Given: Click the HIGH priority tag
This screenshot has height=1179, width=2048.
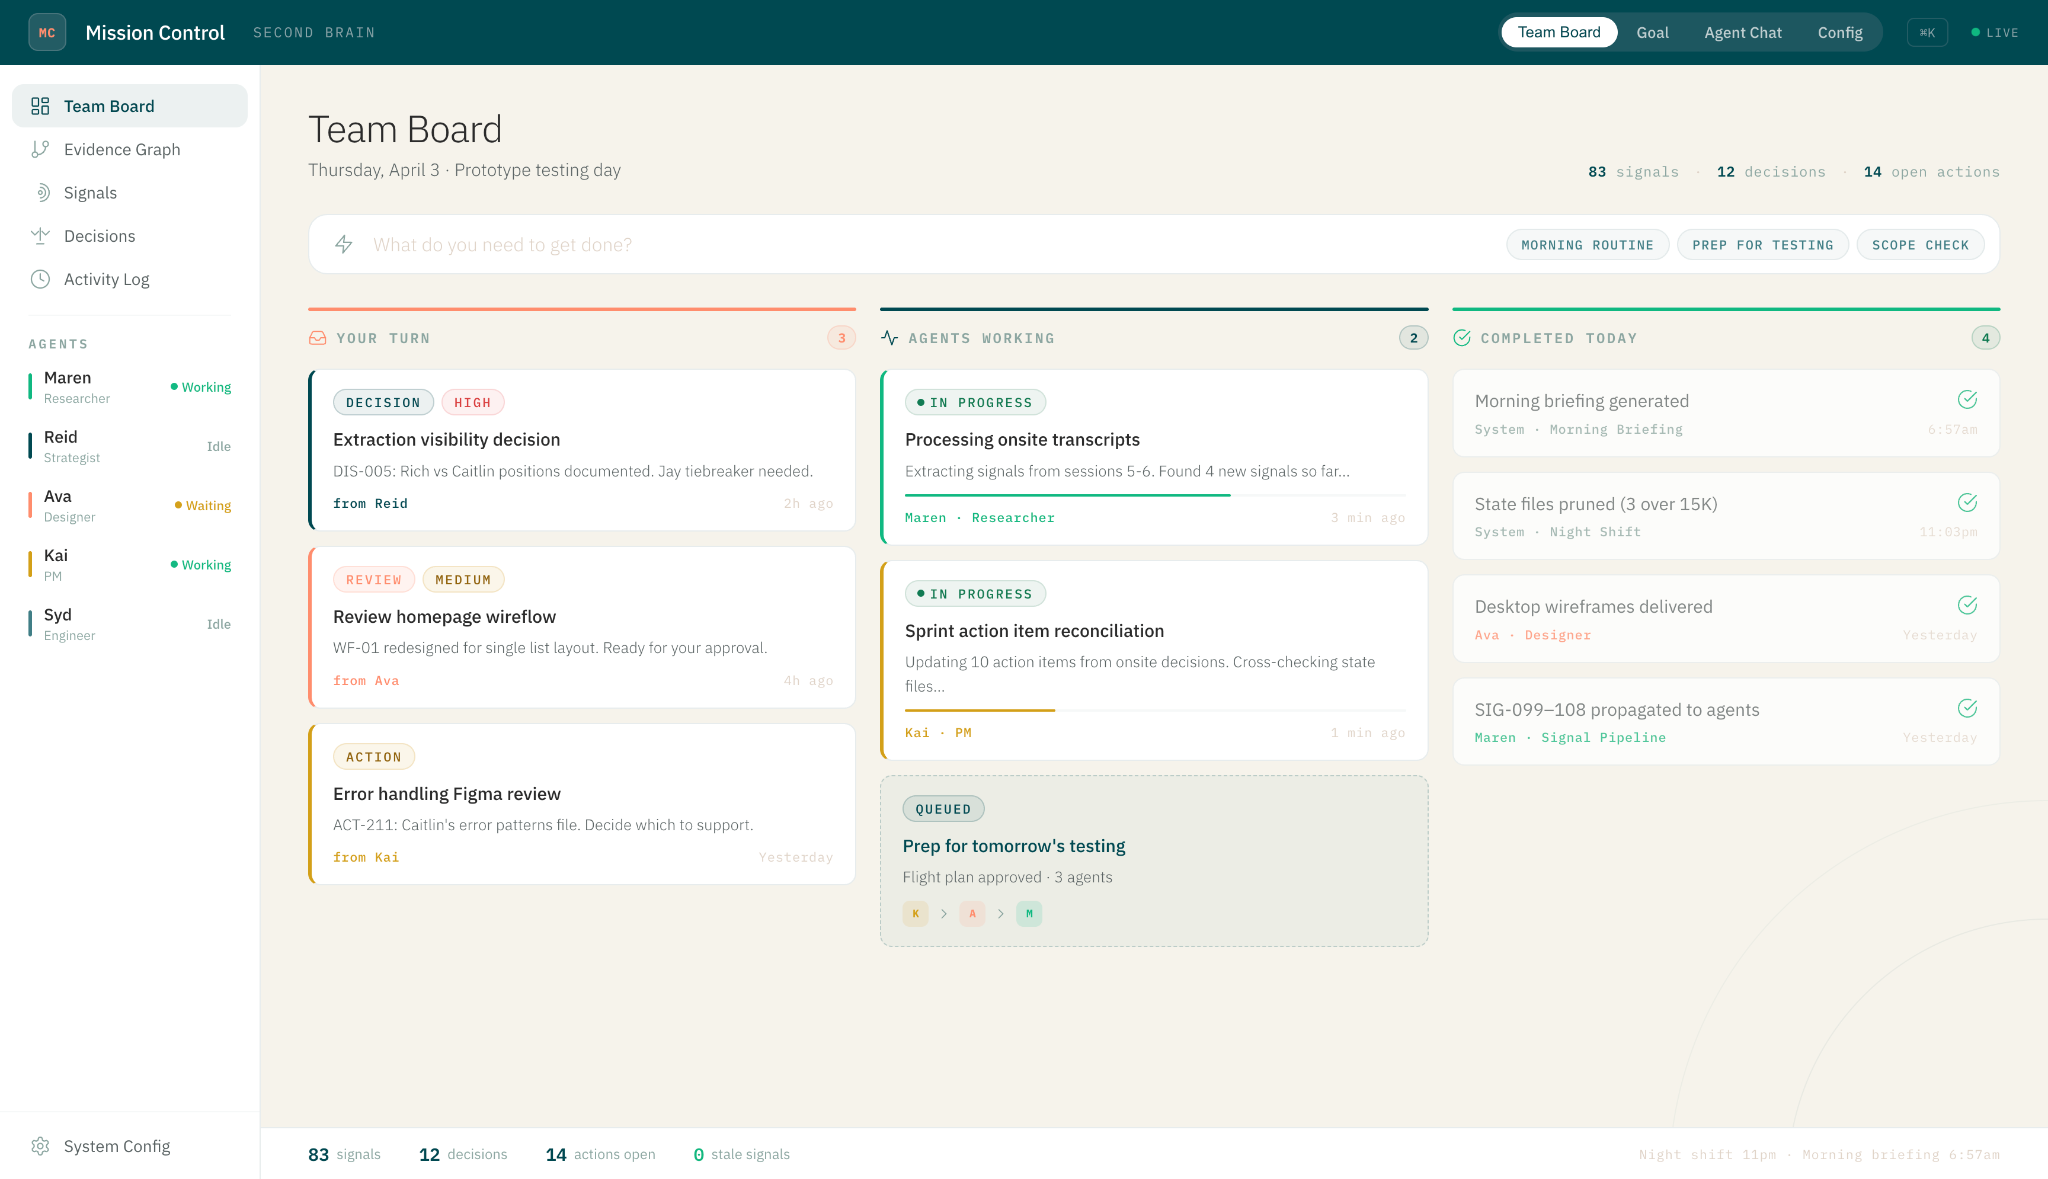Looking at the screenshot, I should pos(472,402).
